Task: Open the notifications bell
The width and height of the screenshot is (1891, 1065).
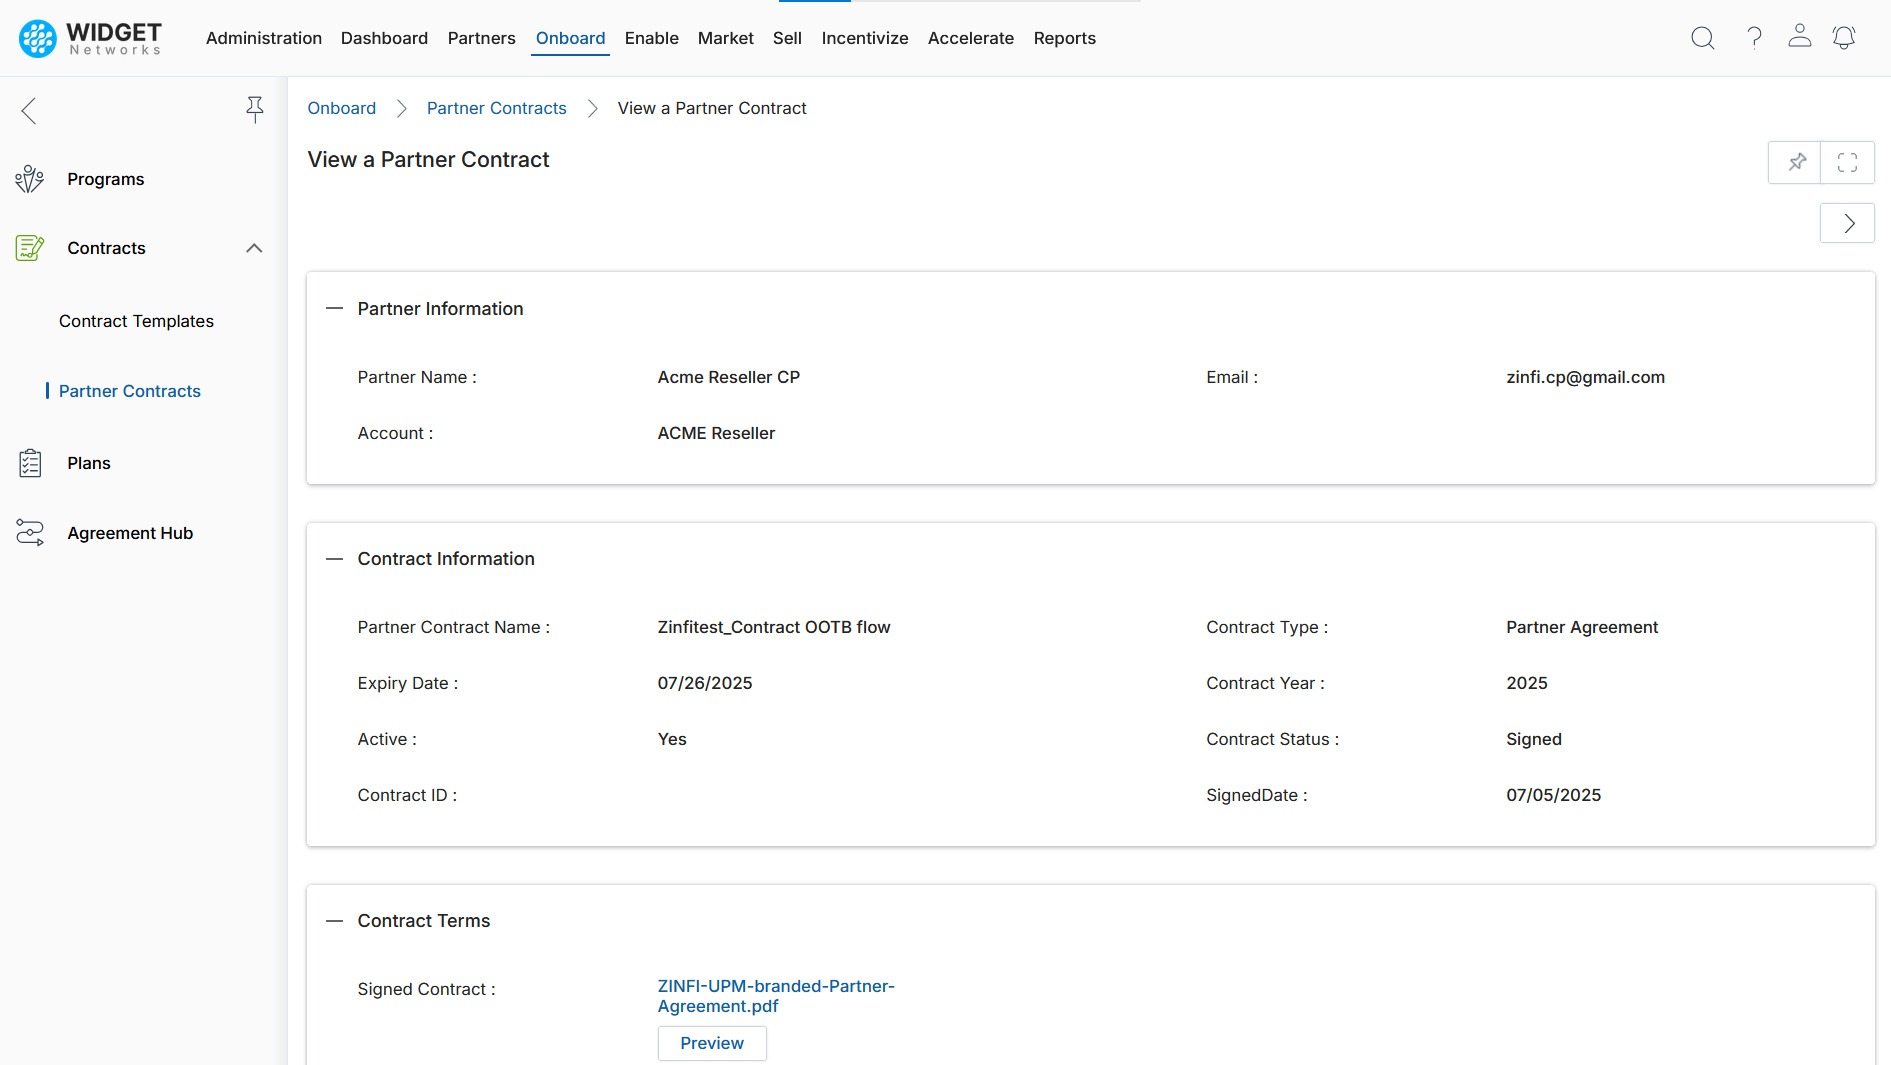Action: click(x=1843, y=38)
